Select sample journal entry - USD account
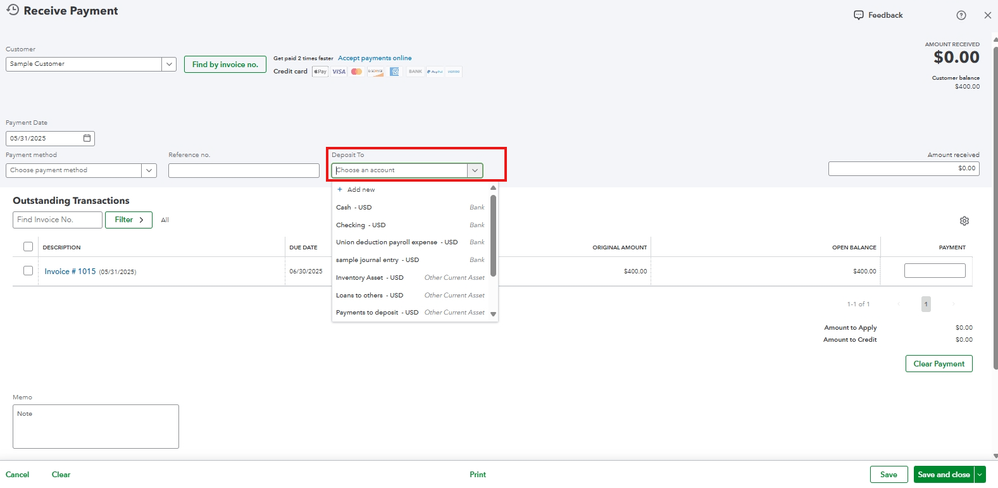This screenshot has width=998, height=488. [411, 260]
